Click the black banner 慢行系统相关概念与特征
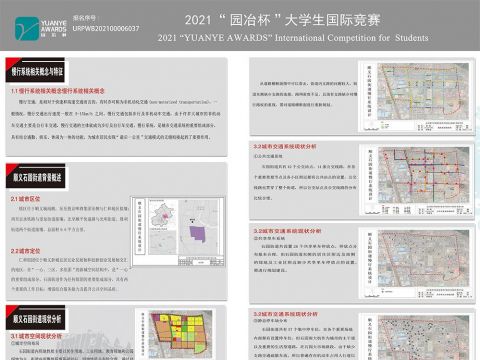The image size is (480, 360). pos(36,71)
